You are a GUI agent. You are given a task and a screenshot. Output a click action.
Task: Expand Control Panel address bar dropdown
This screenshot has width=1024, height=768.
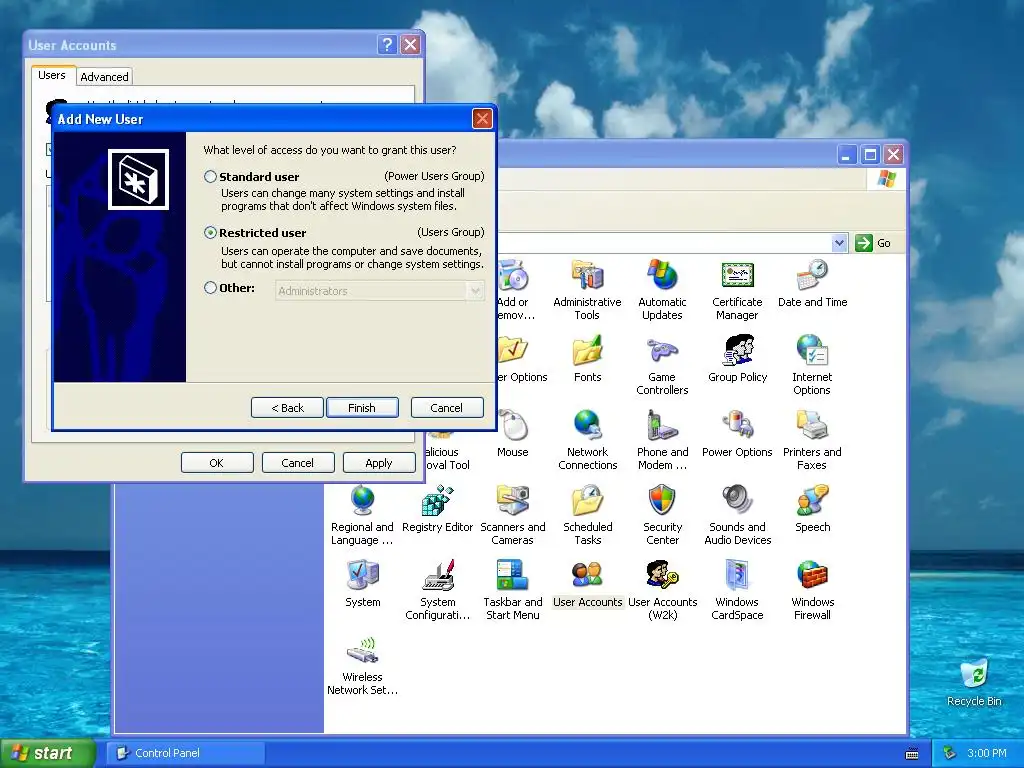839,243
